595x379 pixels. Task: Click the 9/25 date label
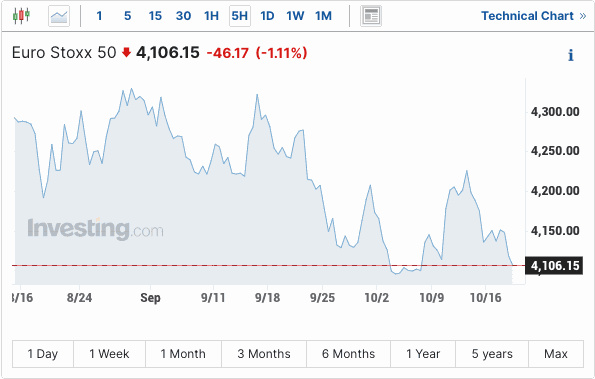coord(323,297)
